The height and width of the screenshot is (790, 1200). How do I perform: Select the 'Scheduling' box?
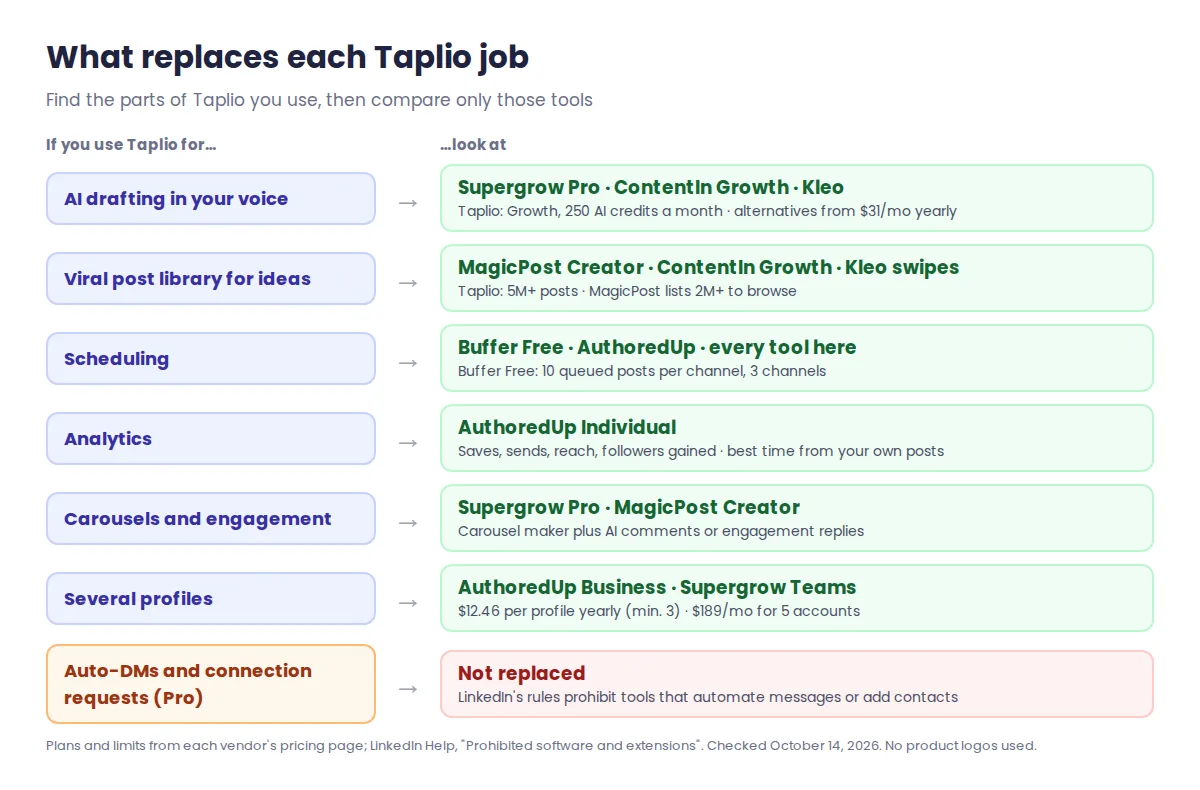pyautogui.click(x=211, y=358)
